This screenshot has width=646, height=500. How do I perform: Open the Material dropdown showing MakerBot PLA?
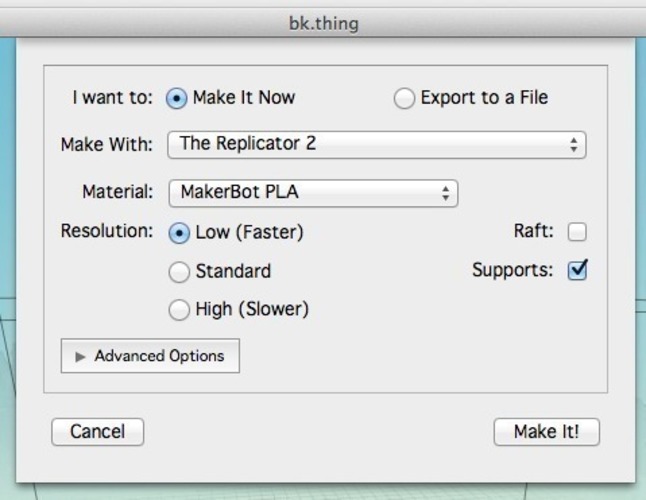pos(313,193)
